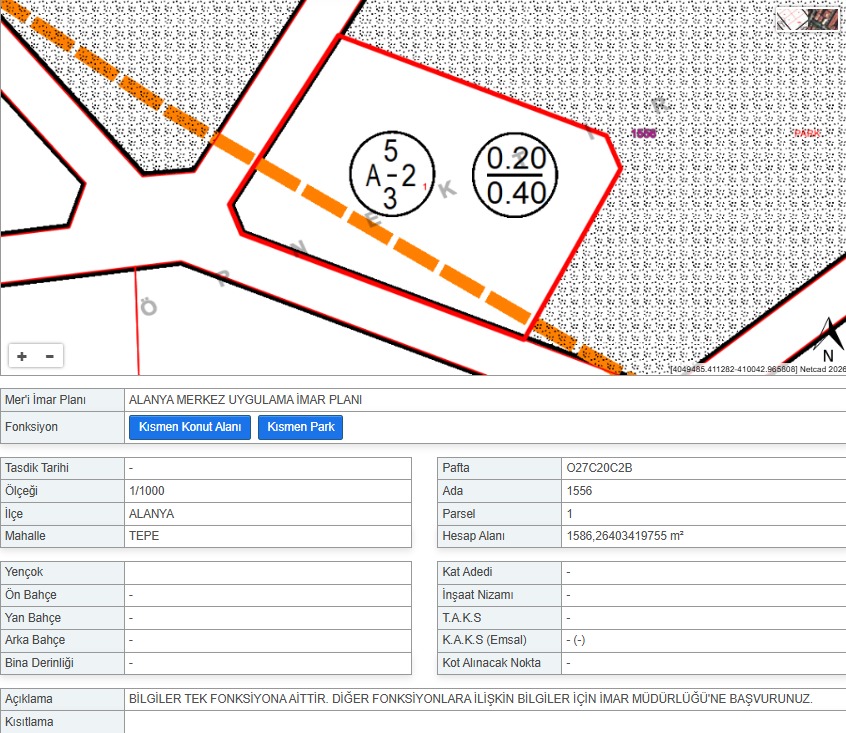This screenshot has height=733, width=846.
Task: Zoom out with the minus map button
Action: pyautogui.click(x=50, y=356)
